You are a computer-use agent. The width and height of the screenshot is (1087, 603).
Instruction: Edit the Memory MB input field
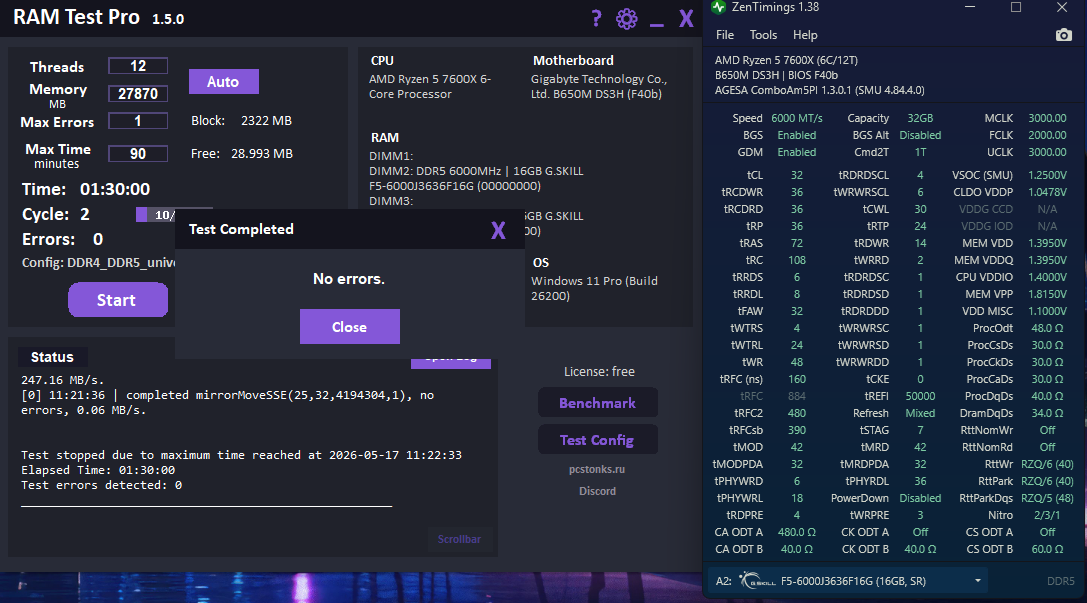(138, 94)
